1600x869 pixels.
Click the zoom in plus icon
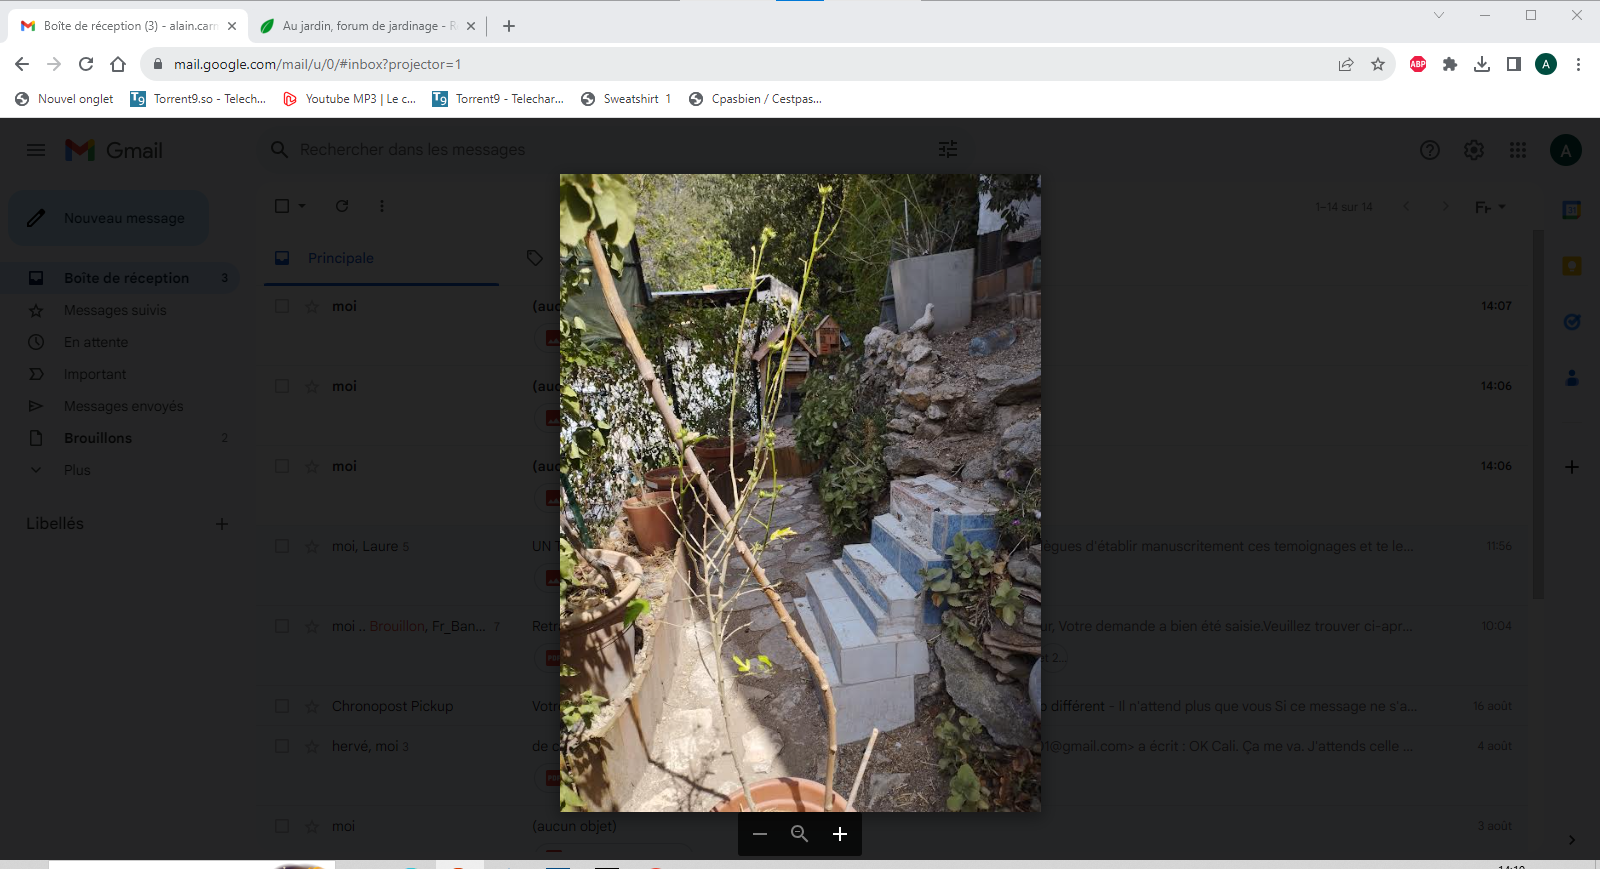pos(840,834)
